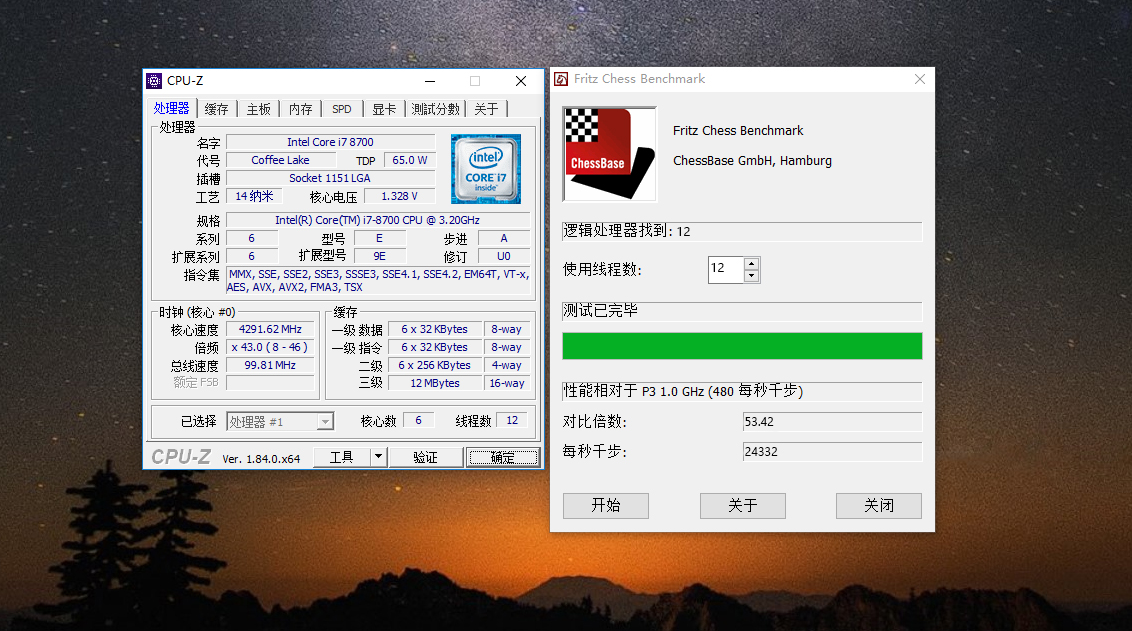Viewport: 1132px width, 631px height.
Task: Click the 测试已完毕 status text
Action: 742,311
